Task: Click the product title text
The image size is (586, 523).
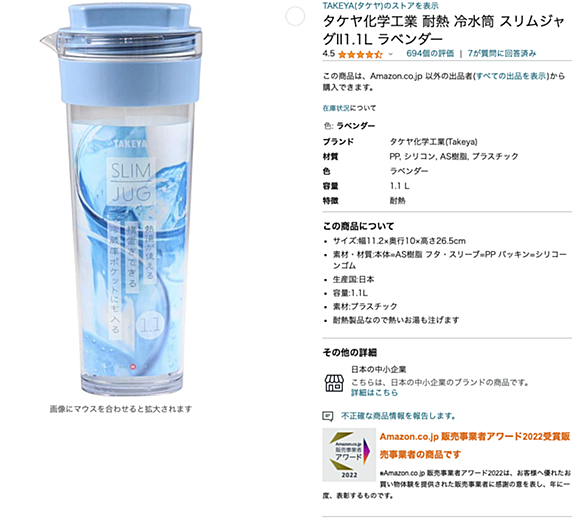Action: [444, 30]
